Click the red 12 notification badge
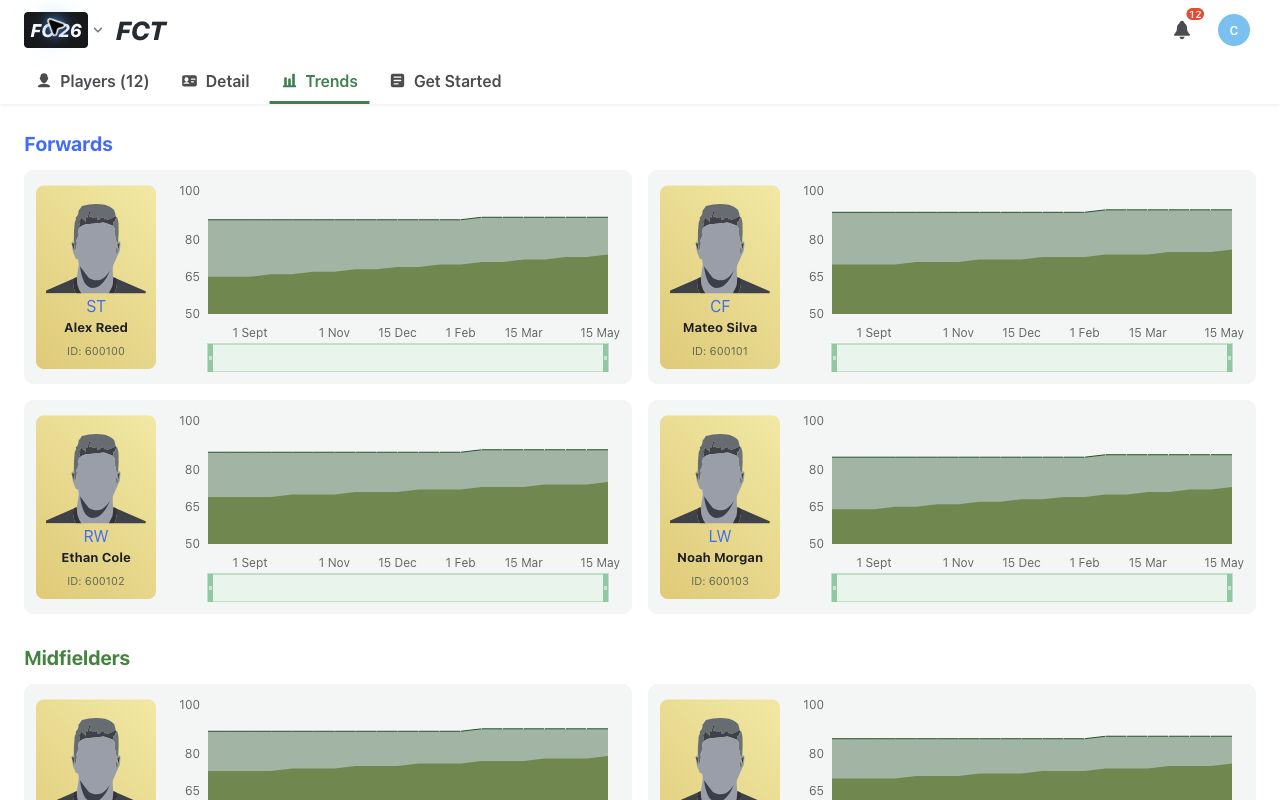 (1195, 14)
